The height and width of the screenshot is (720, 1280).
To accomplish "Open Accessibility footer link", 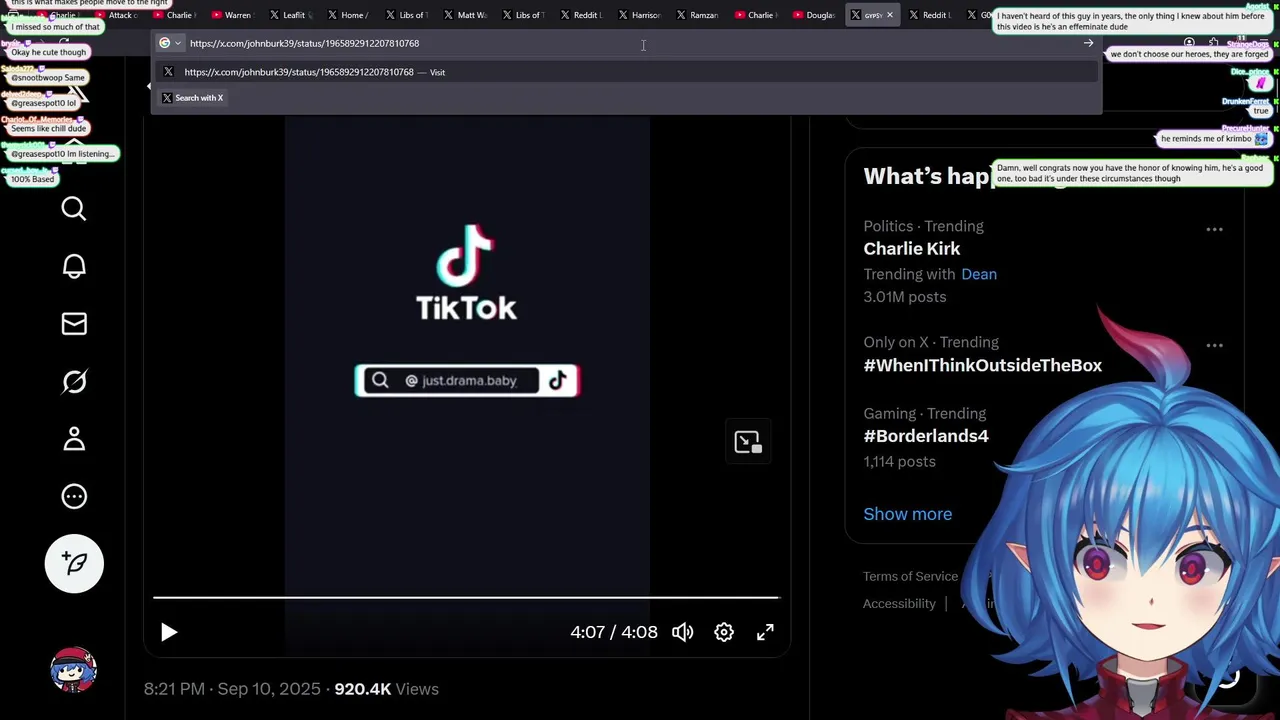I will (900, 603).
